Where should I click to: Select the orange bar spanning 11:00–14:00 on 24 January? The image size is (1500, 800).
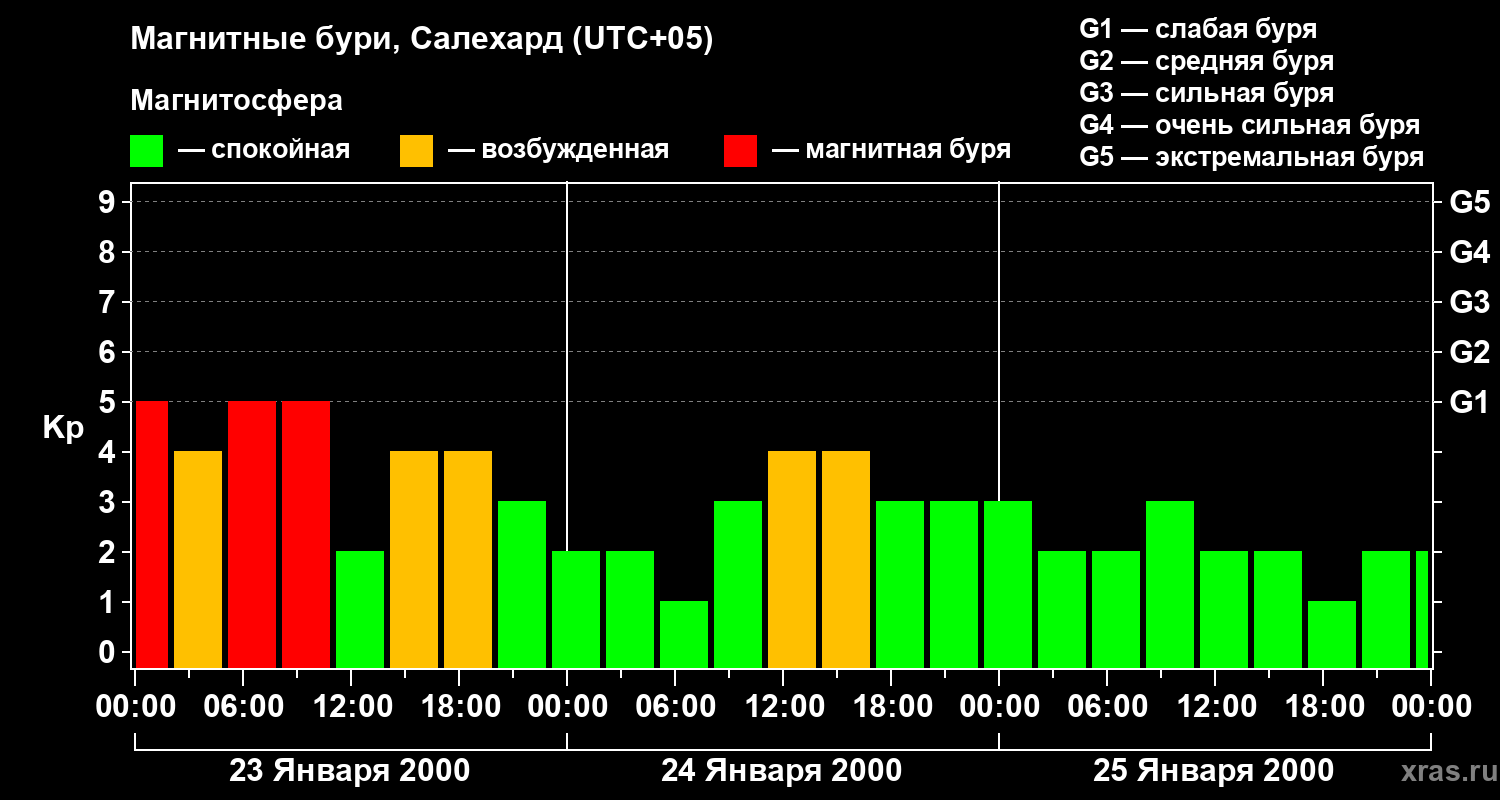point(792,560)
